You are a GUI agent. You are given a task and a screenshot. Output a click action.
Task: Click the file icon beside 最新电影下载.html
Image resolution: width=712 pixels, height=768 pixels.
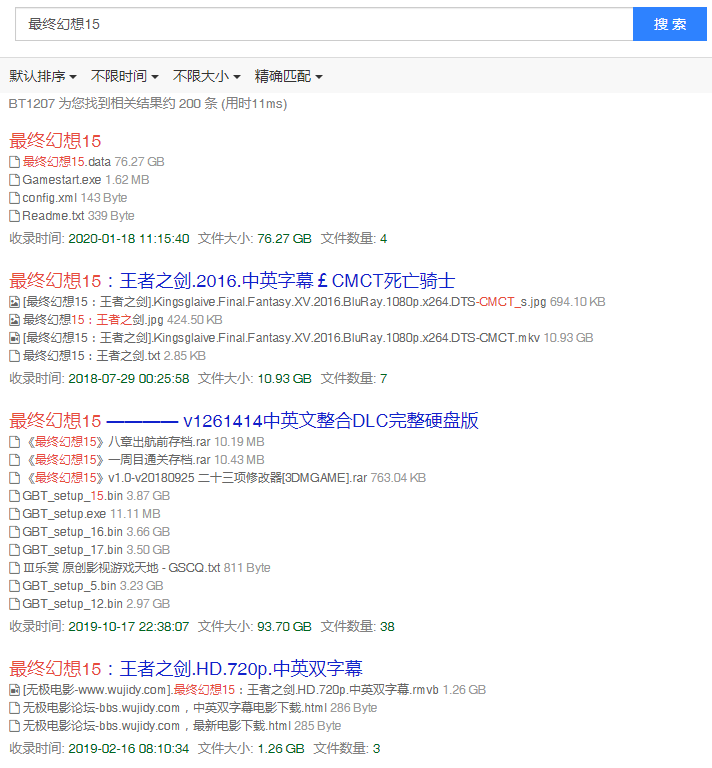click(x=15, y=726)
